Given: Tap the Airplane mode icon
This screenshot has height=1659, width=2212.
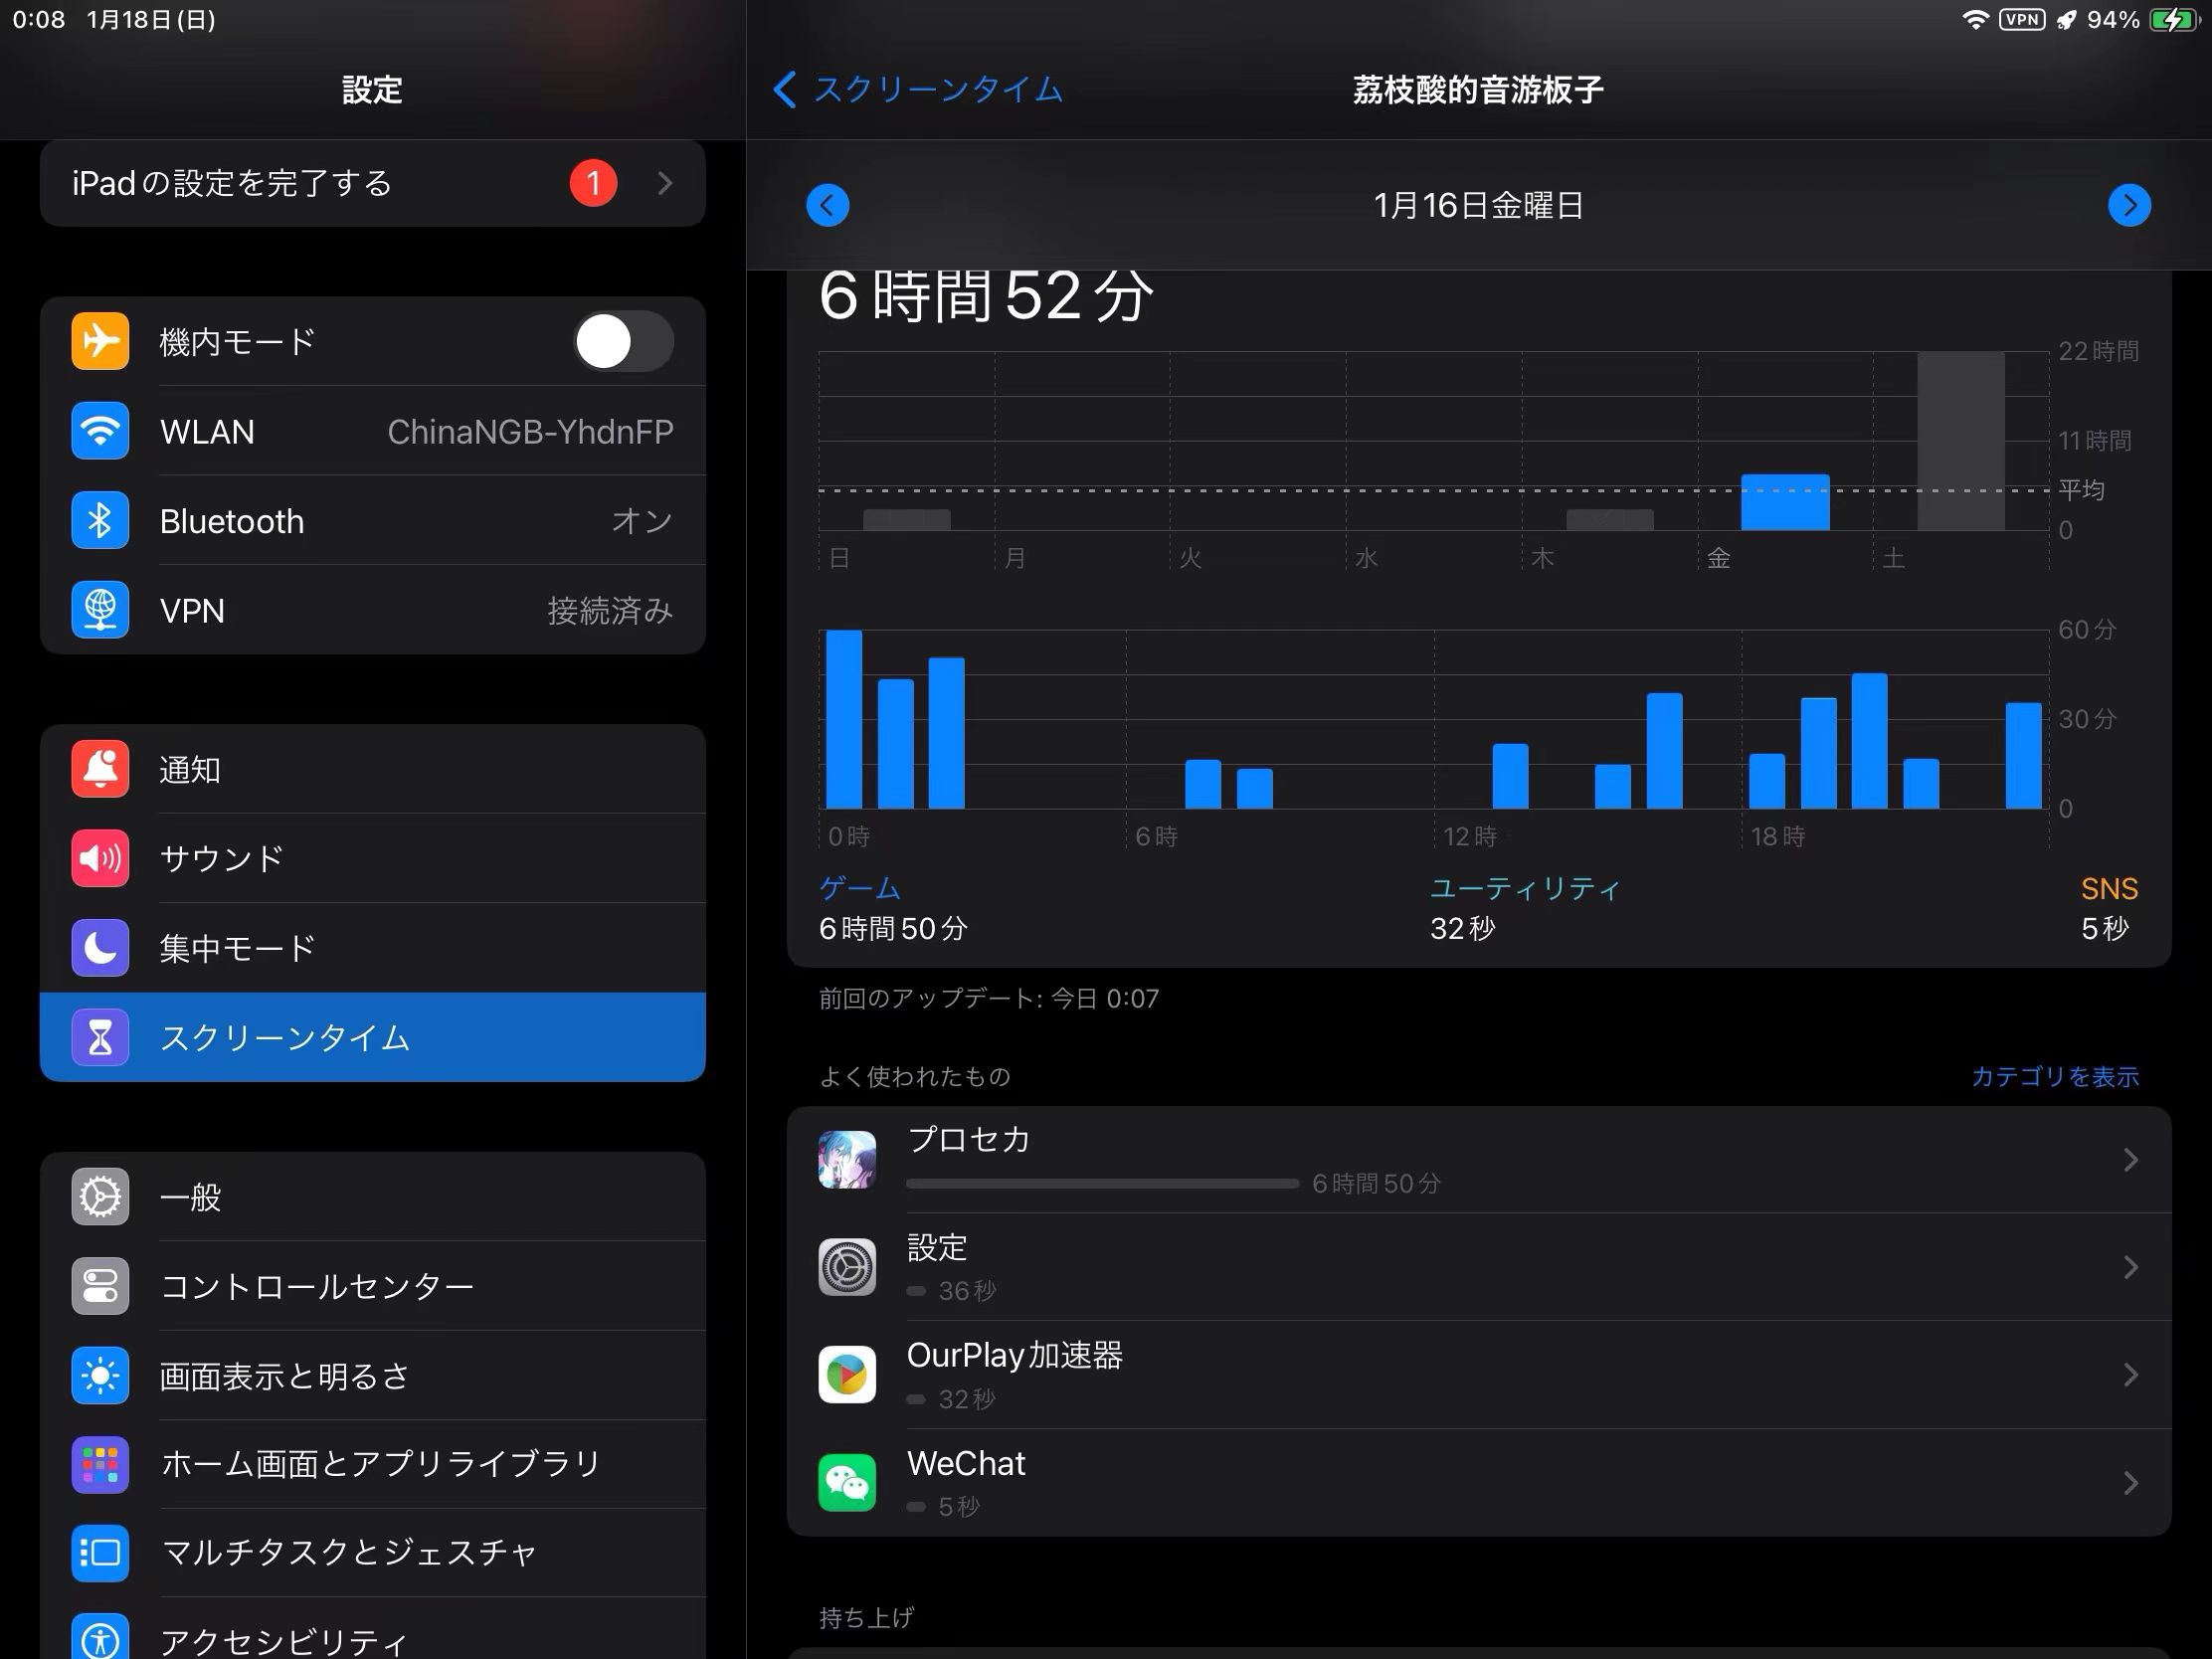Looking at the screenshot, I should coord(100,341).
